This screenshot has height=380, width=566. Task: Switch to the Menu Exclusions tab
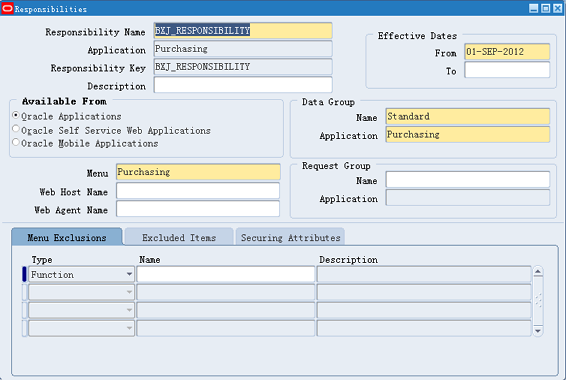67,237
